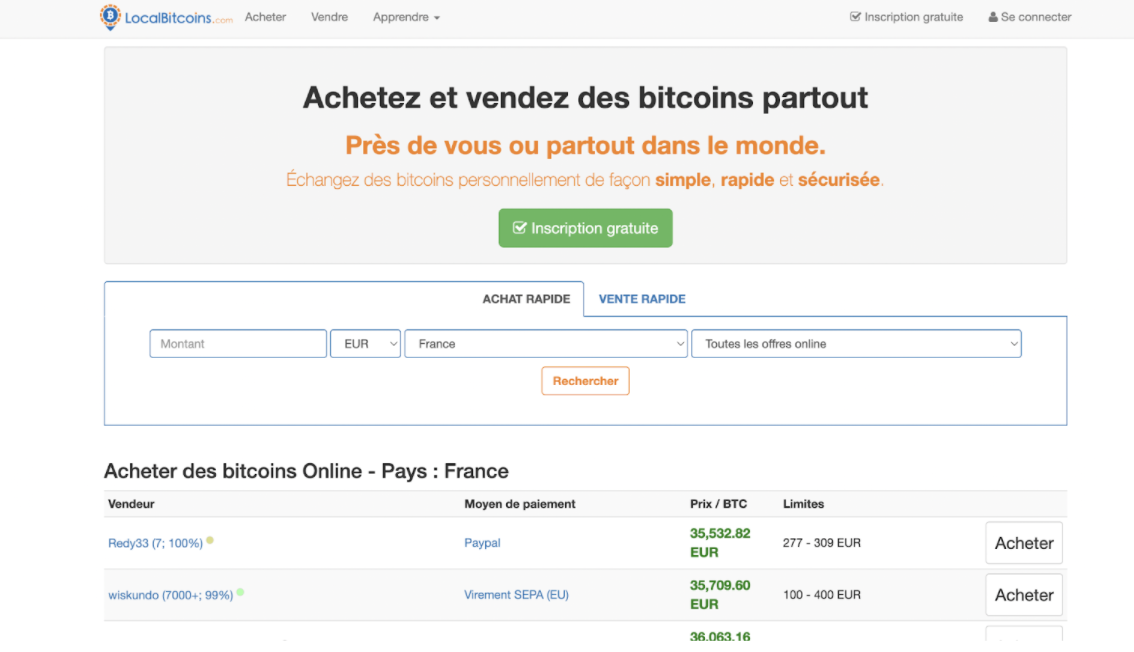The image size is (1134, 652).
Task: Click the Rechercher button
Action: coord(585,381)
